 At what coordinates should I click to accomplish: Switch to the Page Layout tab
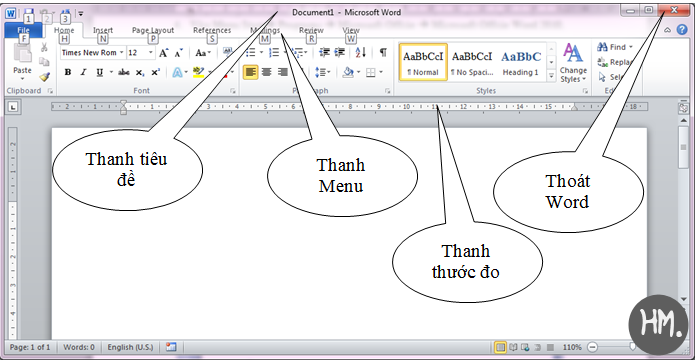pyautogui.click(x=153, y=30)
